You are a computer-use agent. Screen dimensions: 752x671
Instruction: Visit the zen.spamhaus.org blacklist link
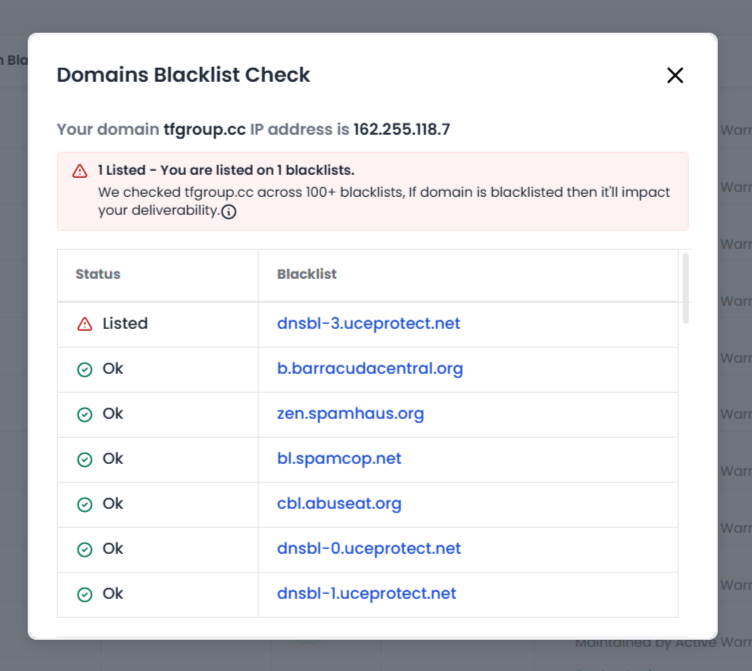click(x=350, y=414)
